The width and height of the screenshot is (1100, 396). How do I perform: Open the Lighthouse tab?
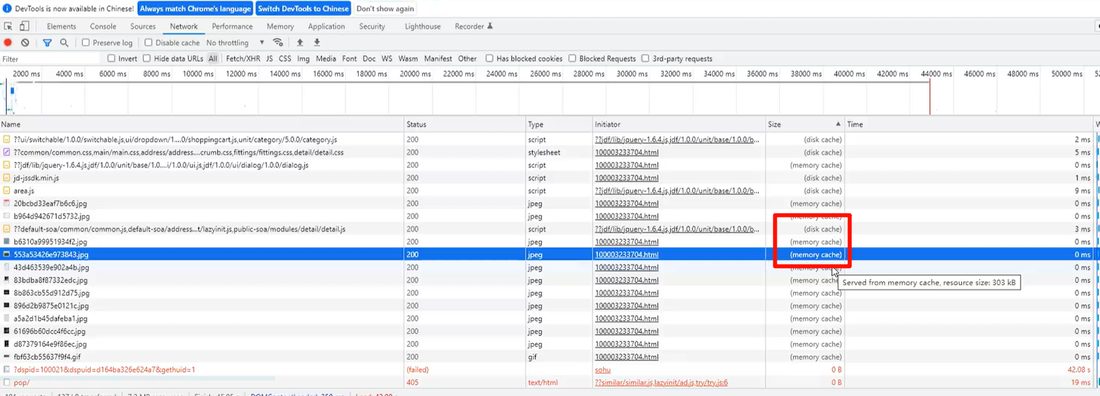423,27
